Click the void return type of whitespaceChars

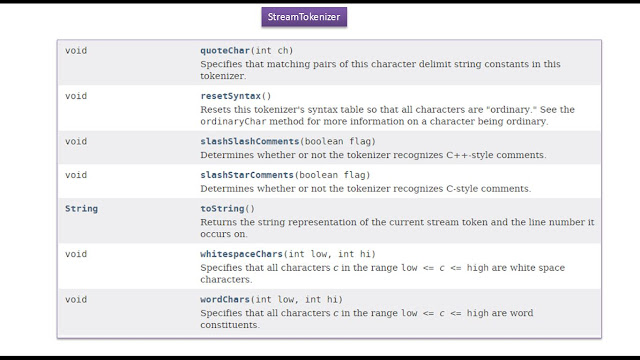pyautogui.click(x=76, y=254)
